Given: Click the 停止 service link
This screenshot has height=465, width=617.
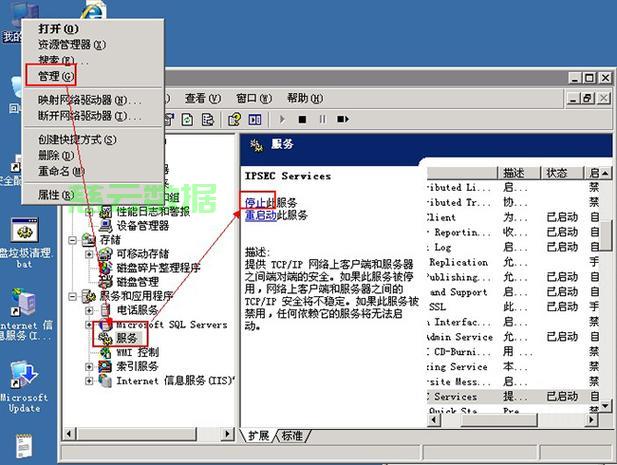Looking at the screenshot, I should pyautogui.click(x=255, y=203).
